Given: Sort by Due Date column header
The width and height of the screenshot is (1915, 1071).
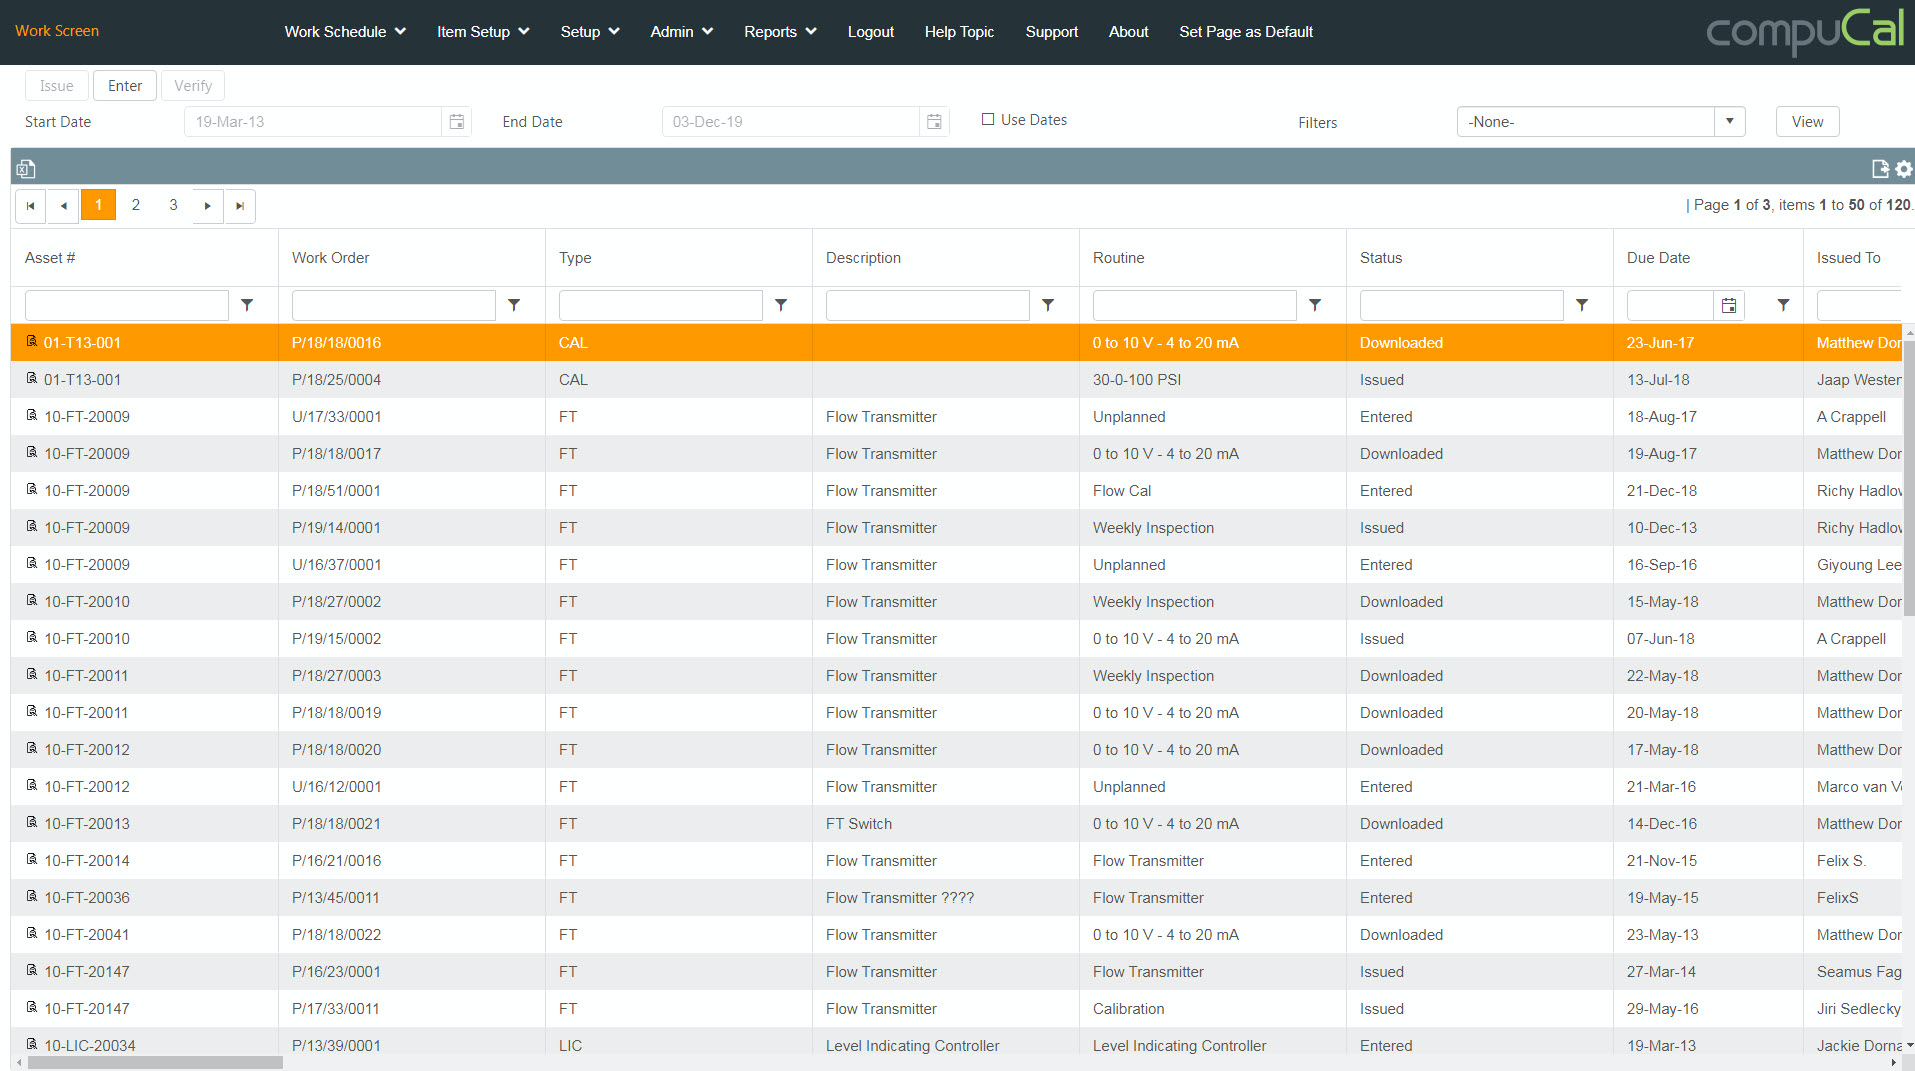Looking at the screenshot, I should [x=1658, y=258].
